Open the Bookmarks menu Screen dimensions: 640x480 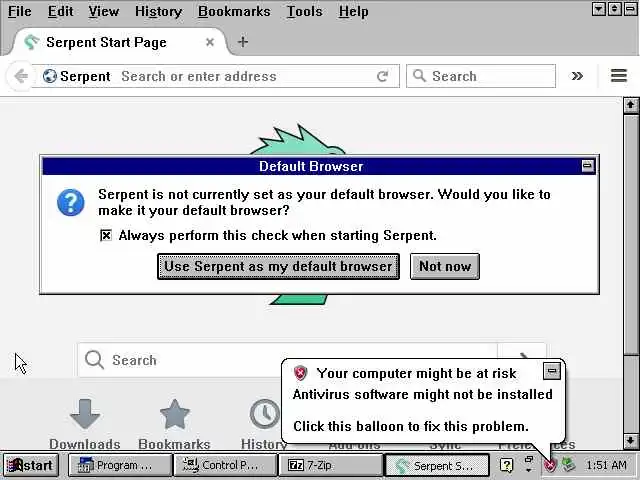(x=234, y=11)
